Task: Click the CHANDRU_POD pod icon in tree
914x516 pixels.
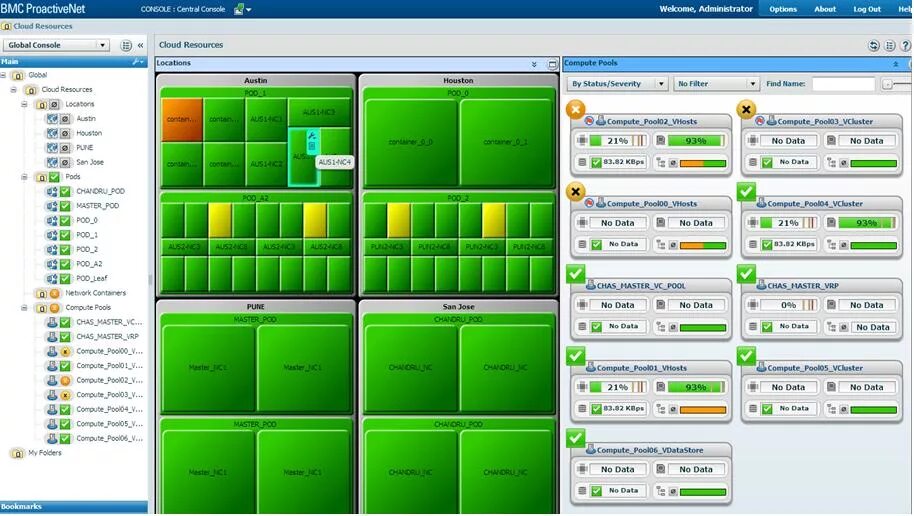Action: tap(52, 191)
